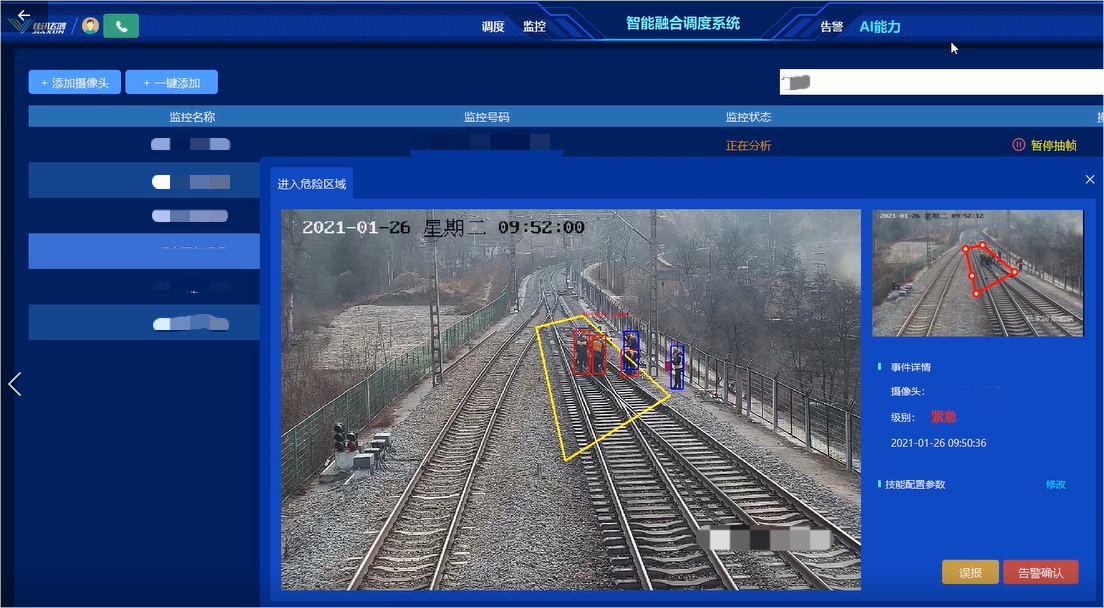Click the 暂停抽帧 link
The image size is (1104, 608).
click(1053, 146)
